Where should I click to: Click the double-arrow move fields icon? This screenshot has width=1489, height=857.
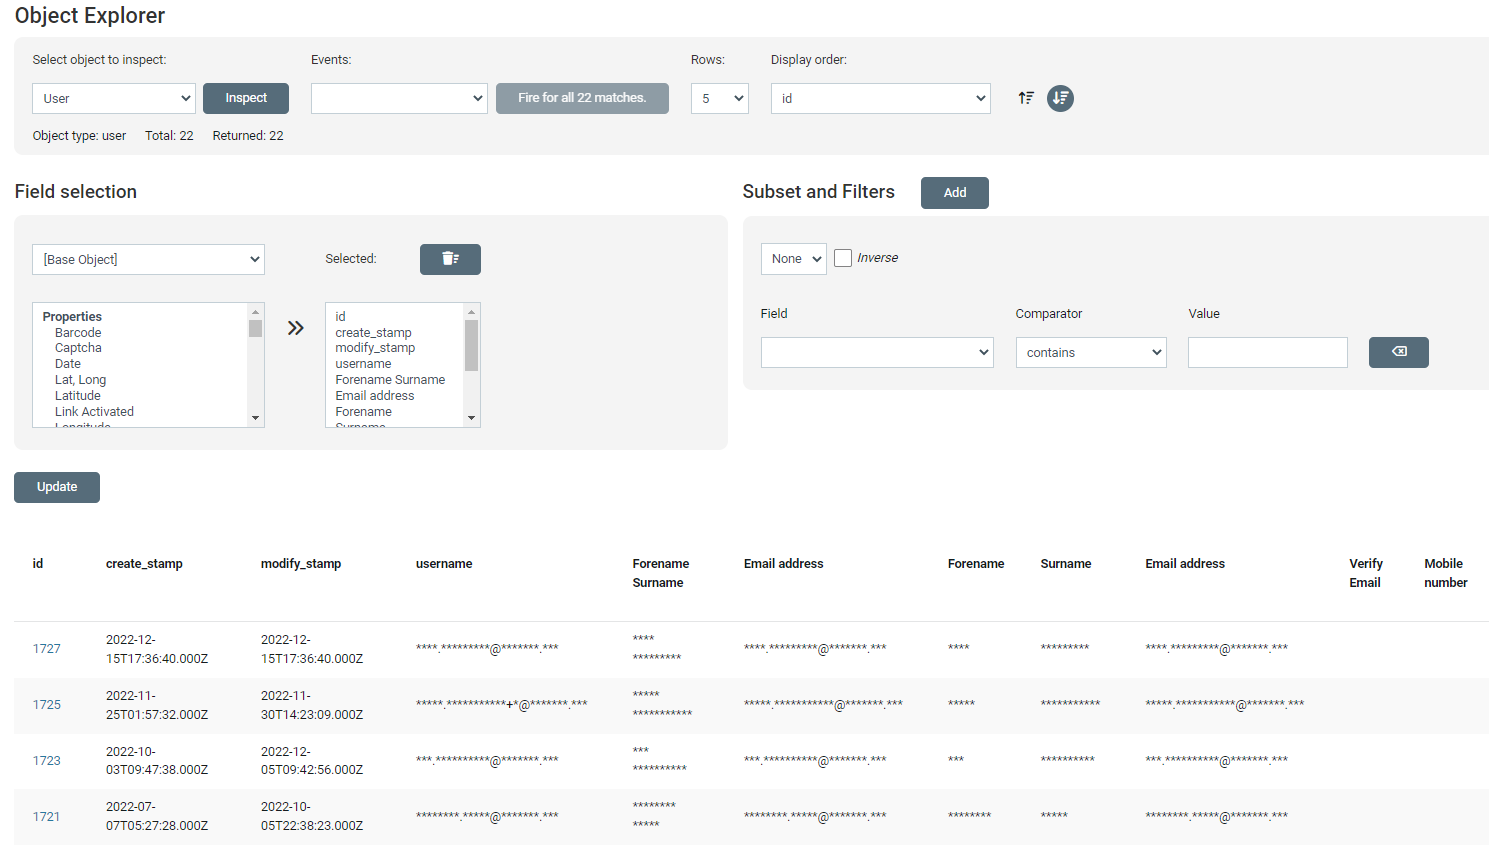click(x=295, y=328)
